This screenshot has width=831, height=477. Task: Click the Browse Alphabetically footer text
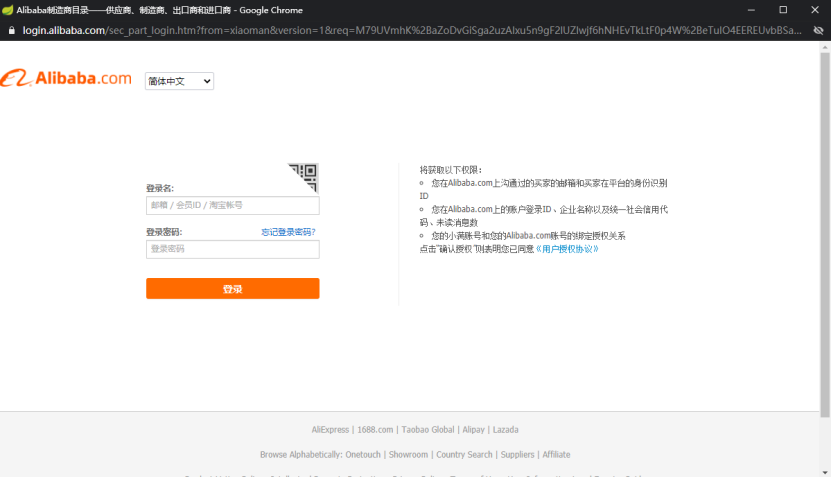coord(301,454)
